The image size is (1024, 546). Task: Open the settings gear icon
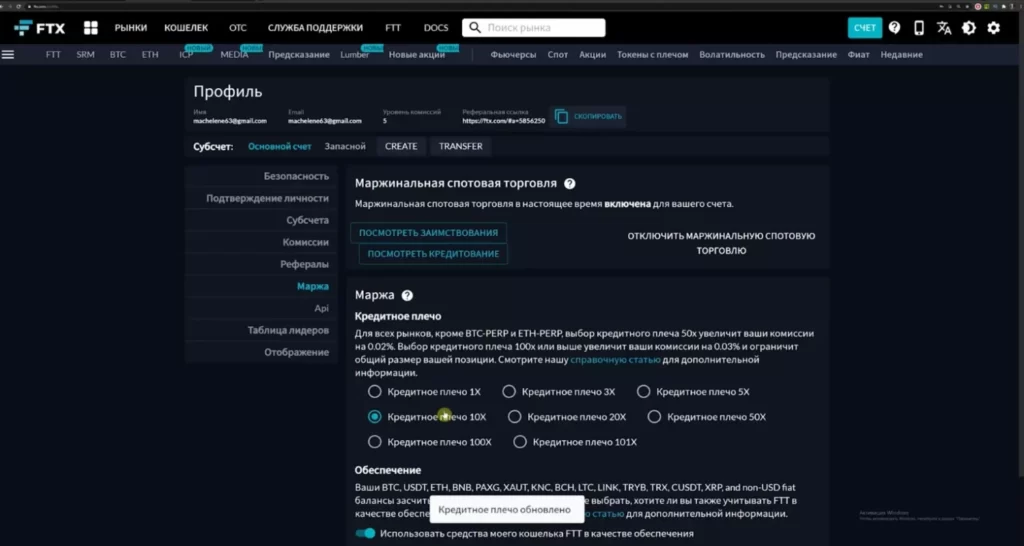tap(993, 28)
